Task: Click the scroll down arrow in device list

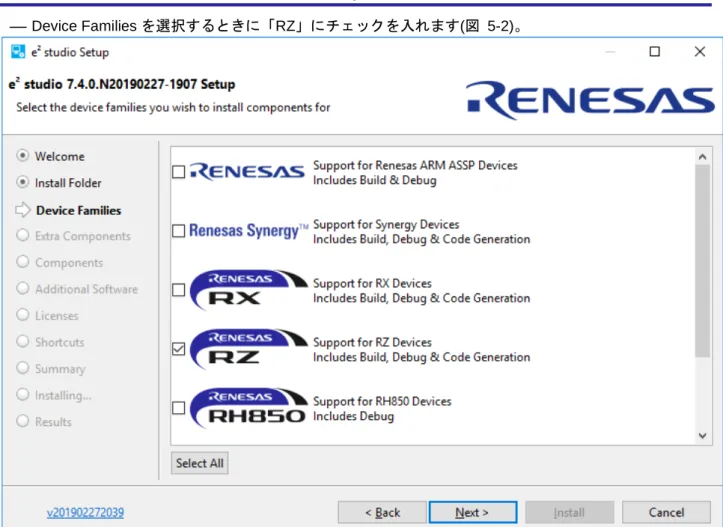Action: tap(702, 436)
